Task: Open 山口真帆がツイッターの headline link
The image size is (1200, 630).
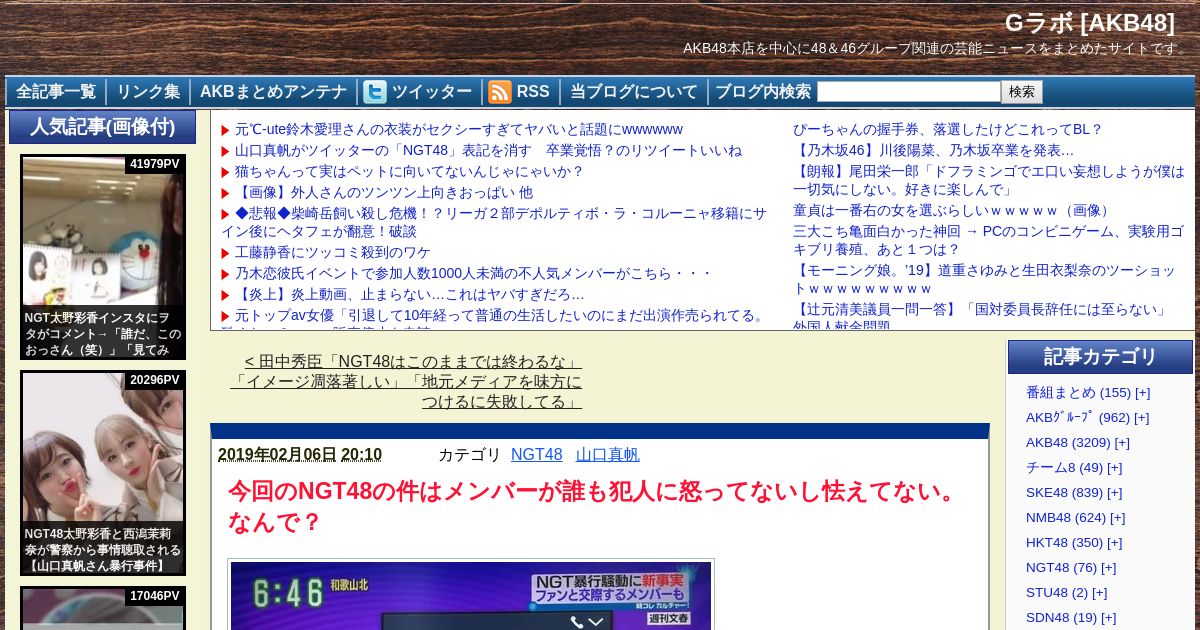Action: [x=488, y=150]
